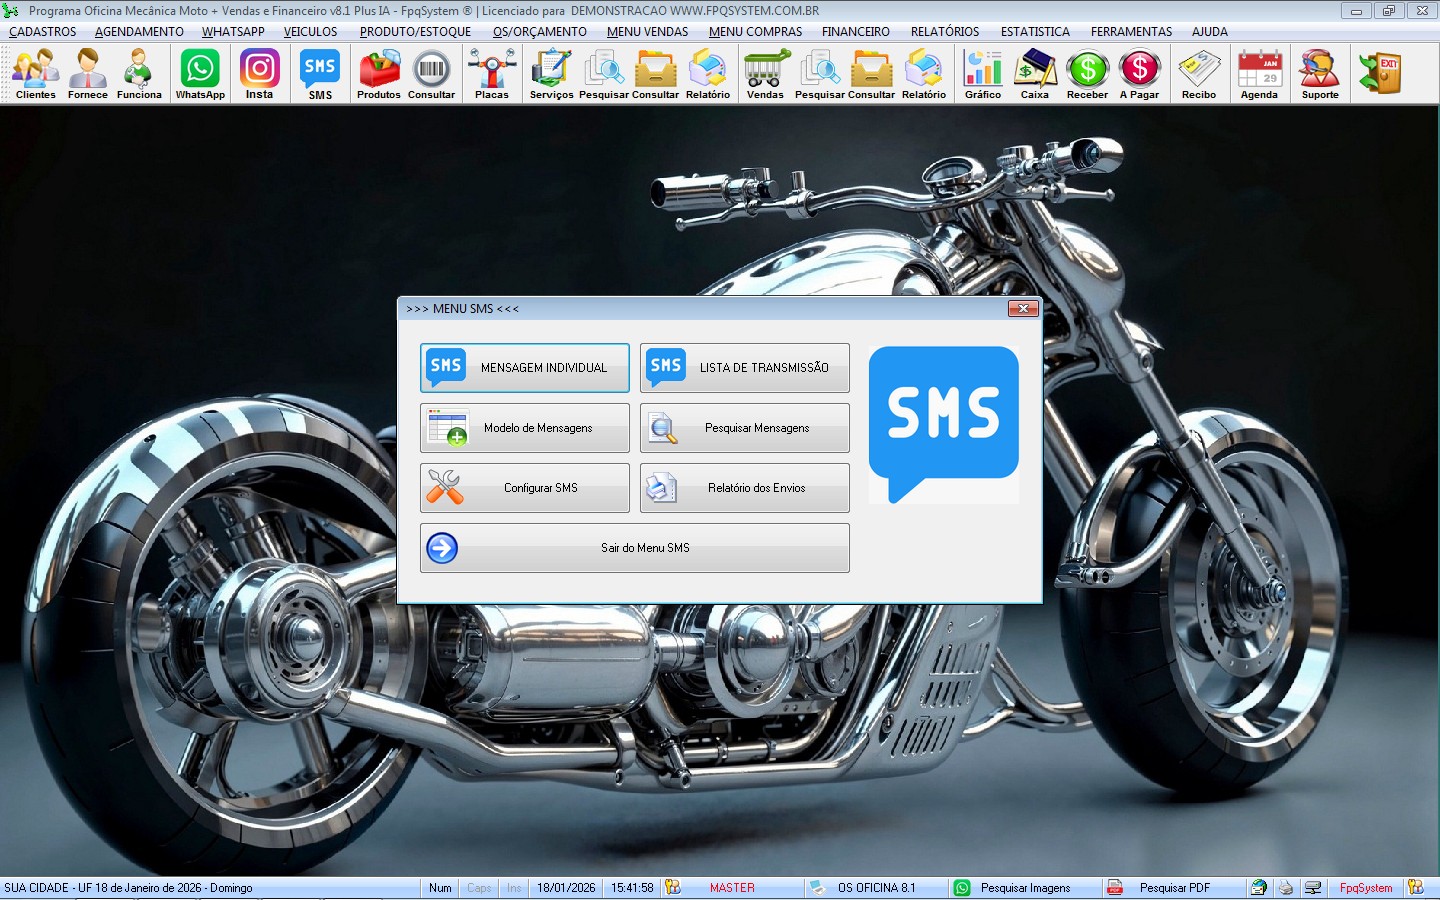The width and height of the screenshot is (1440, 900).
Task: Click the Vendas shopping cart icon
Action: pos(765,74)
